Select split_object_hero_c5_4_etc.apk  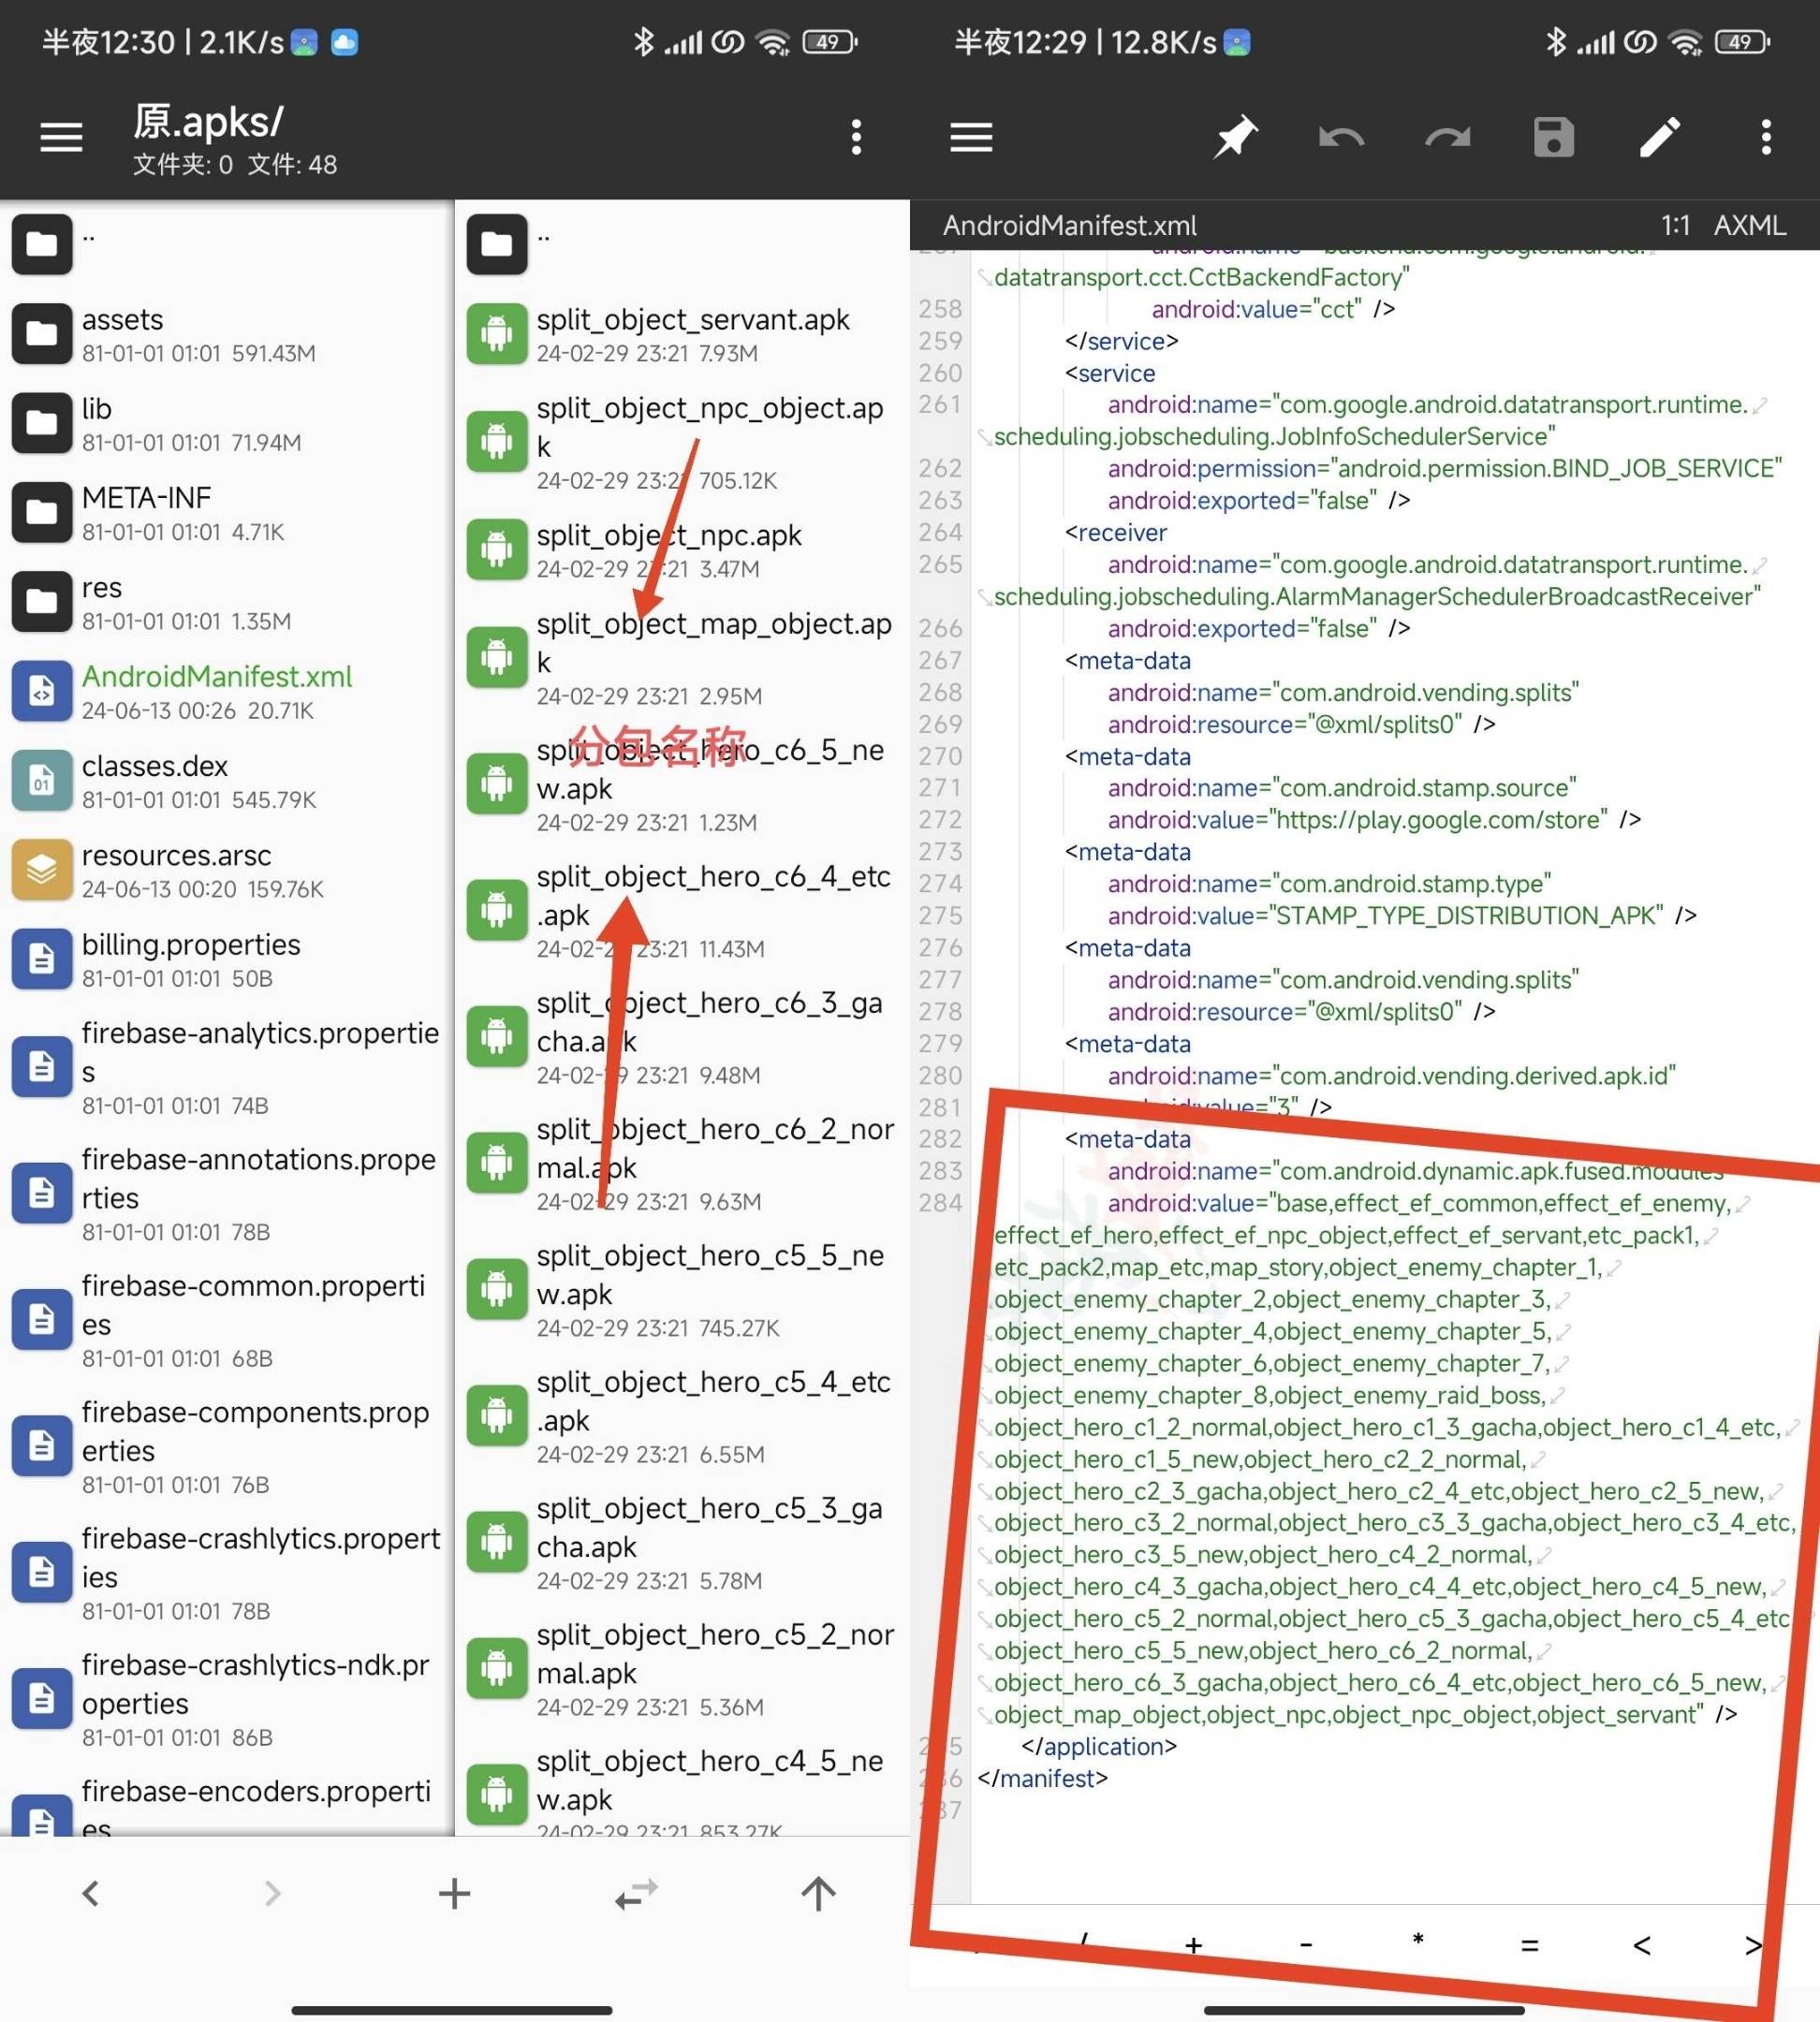point(683,1416)
